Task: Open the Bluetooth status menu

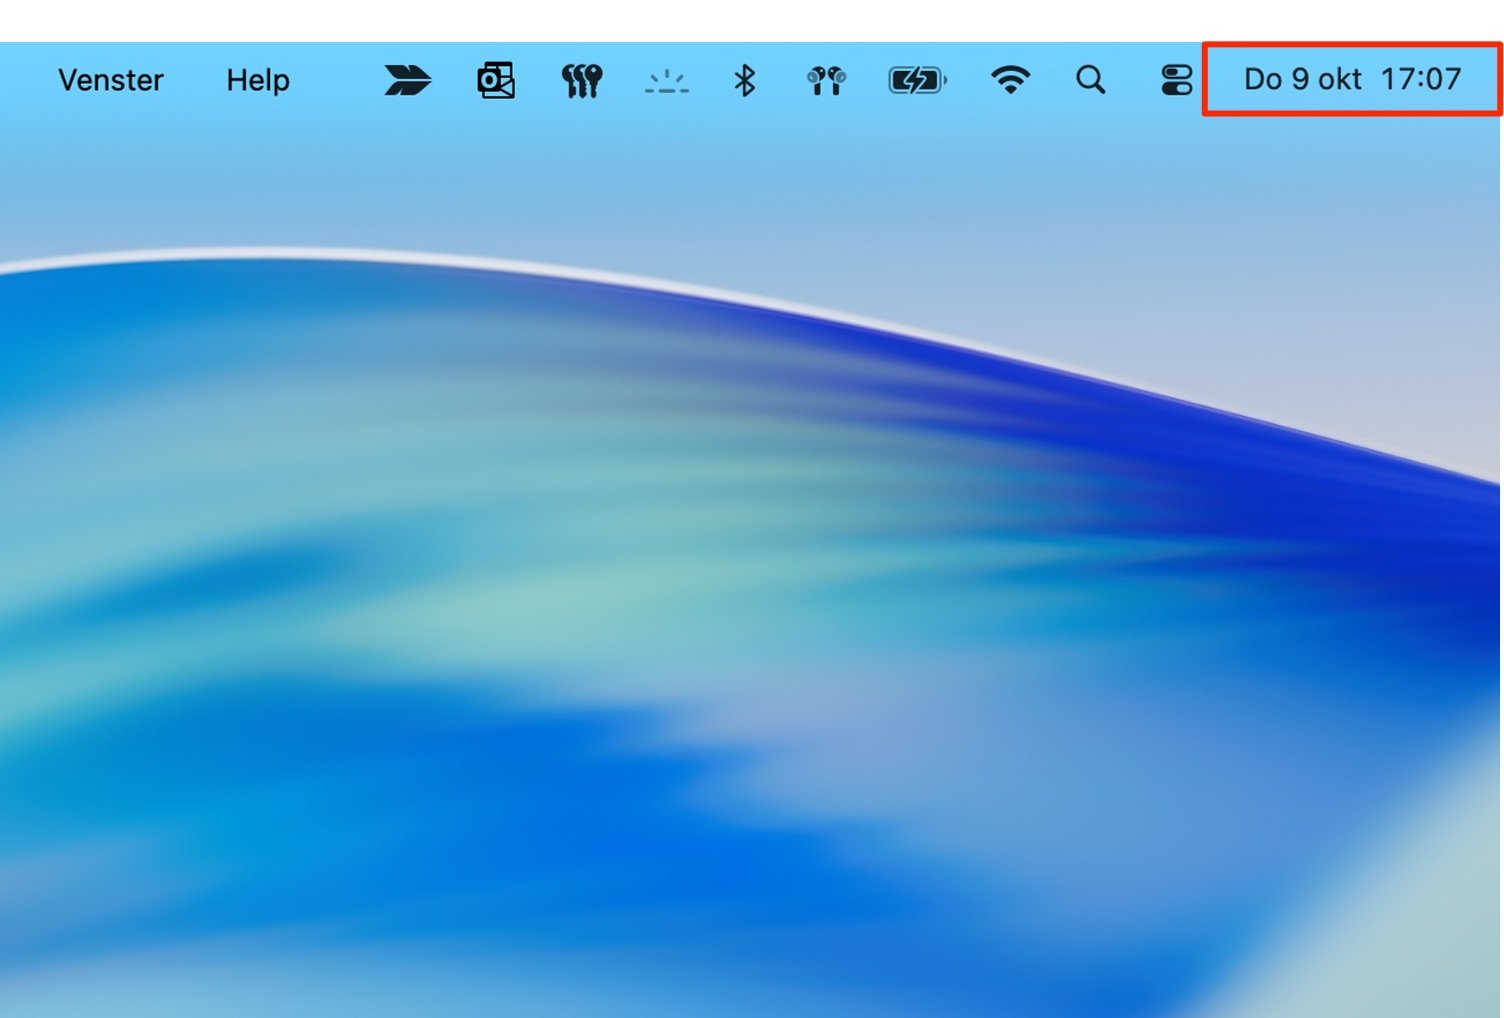Action: [x=744, y=80]
